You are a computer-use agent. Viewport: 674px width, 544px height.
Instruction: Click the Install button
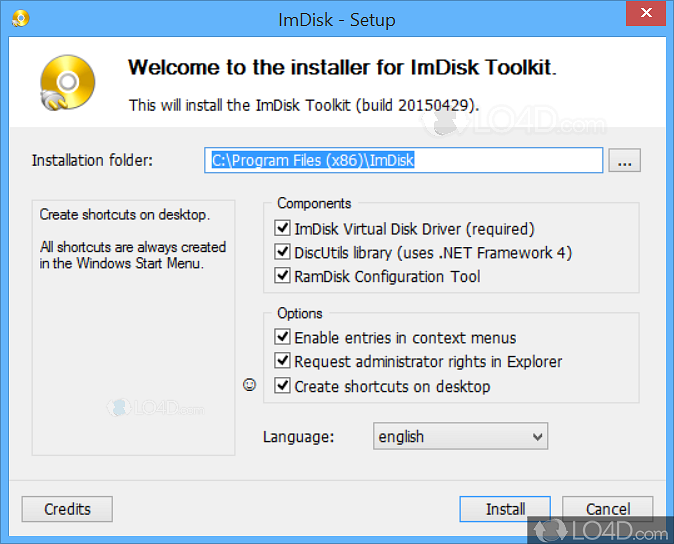pyautogui.click(x=505, y=509)
